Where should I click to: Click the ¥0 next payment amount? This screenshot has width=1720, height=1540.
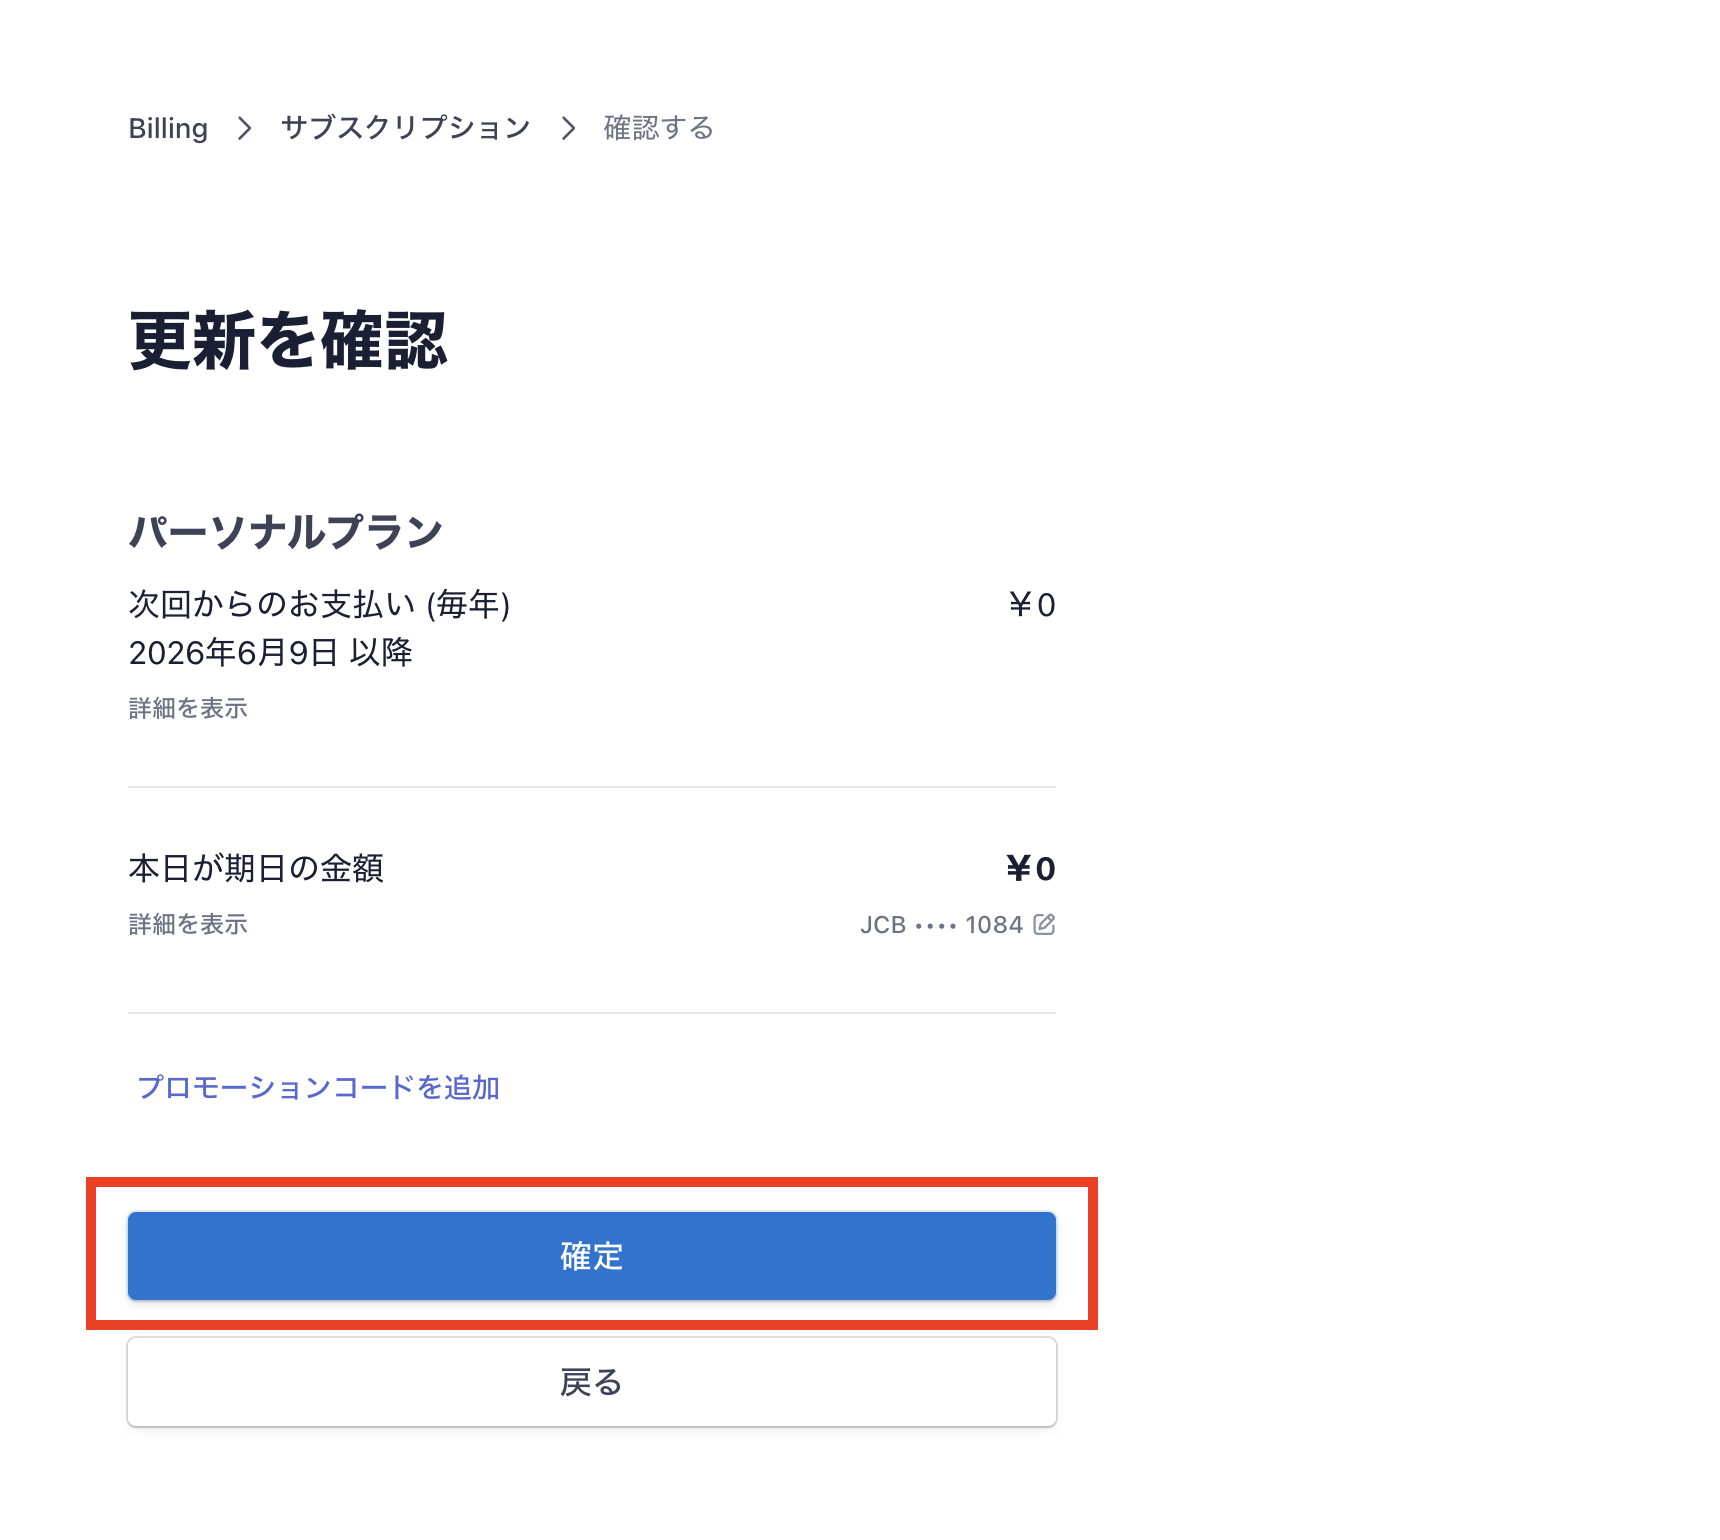[1032, 605]
